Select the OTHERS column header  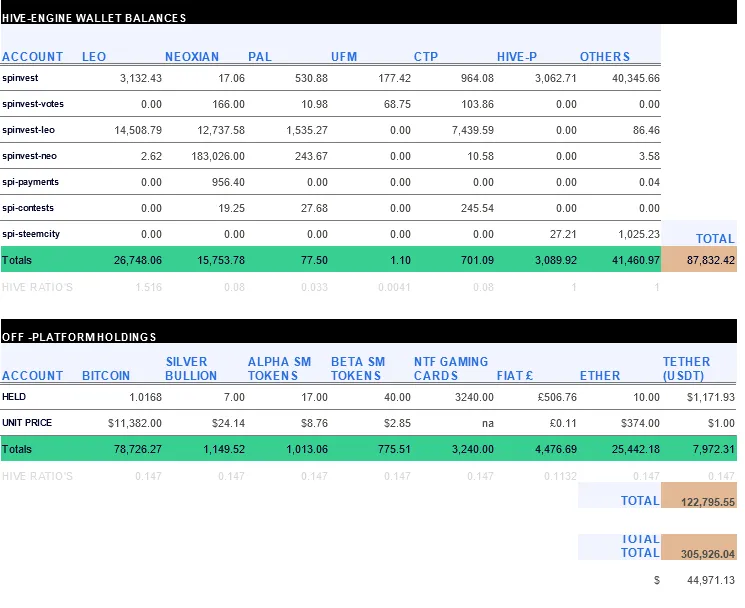coord(605,57)
